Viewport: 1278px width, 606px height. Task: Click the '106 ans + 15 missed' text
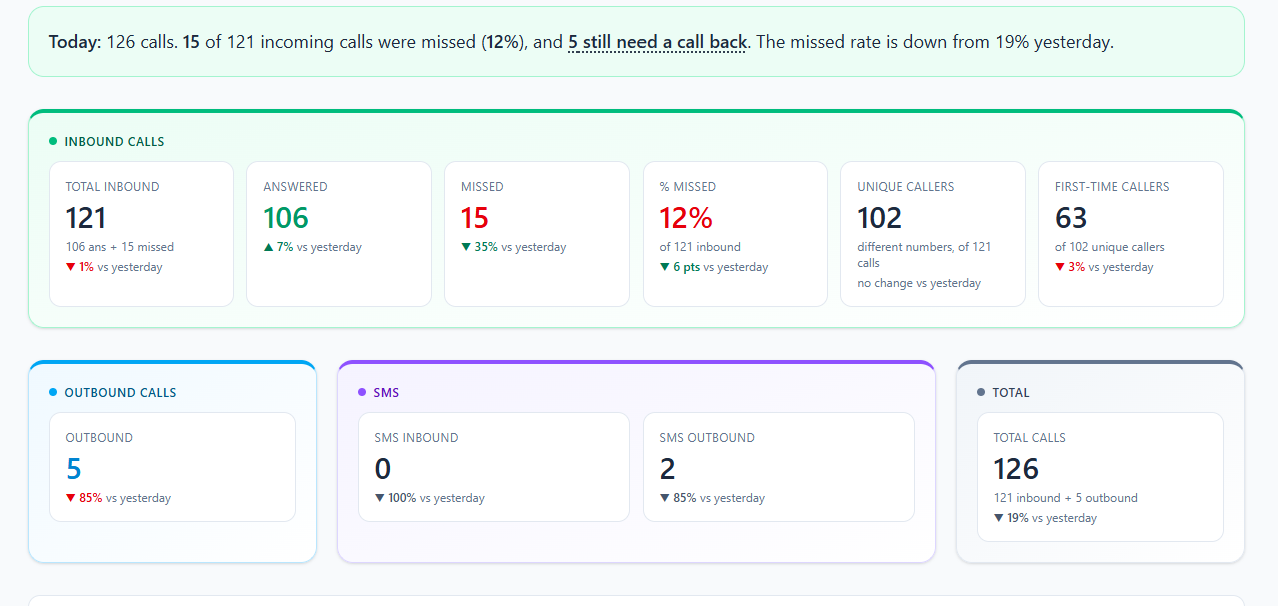coord(120,247)
